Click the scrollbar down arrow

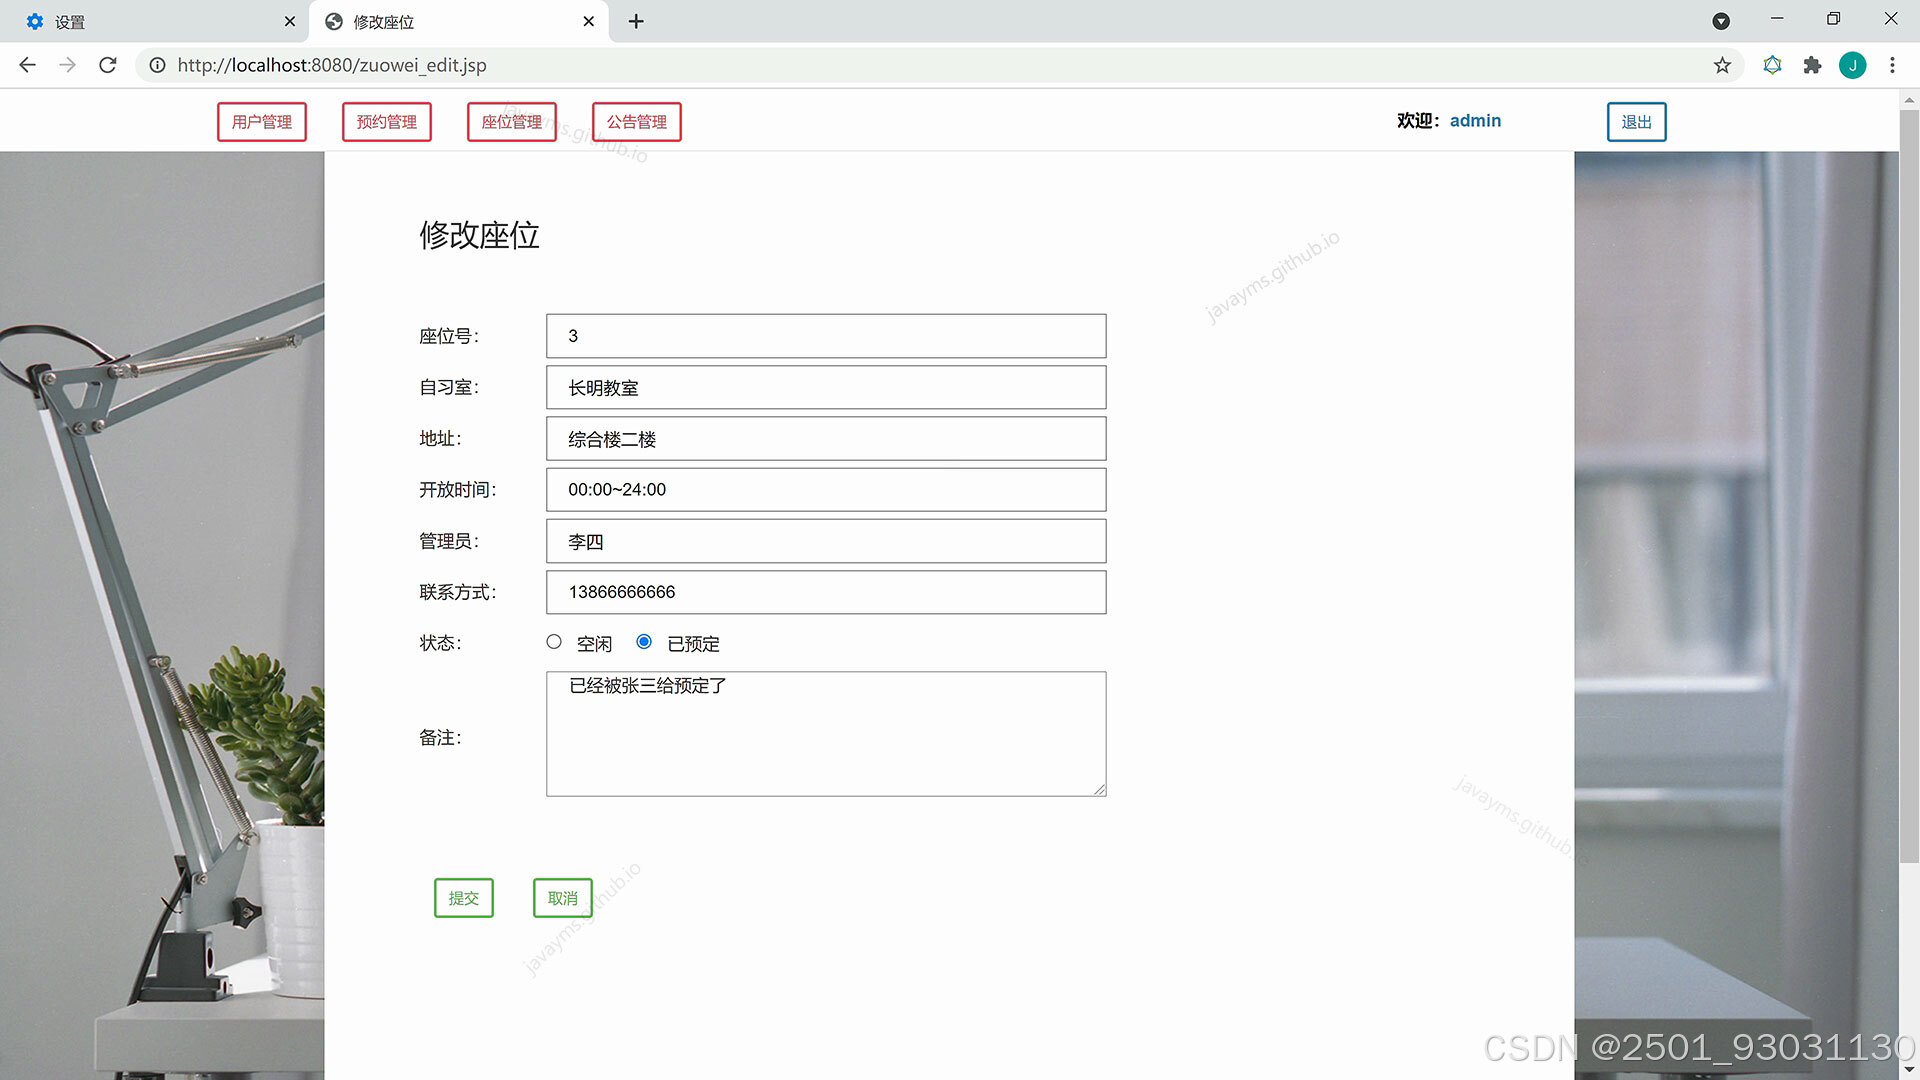coord(1909,1070)
